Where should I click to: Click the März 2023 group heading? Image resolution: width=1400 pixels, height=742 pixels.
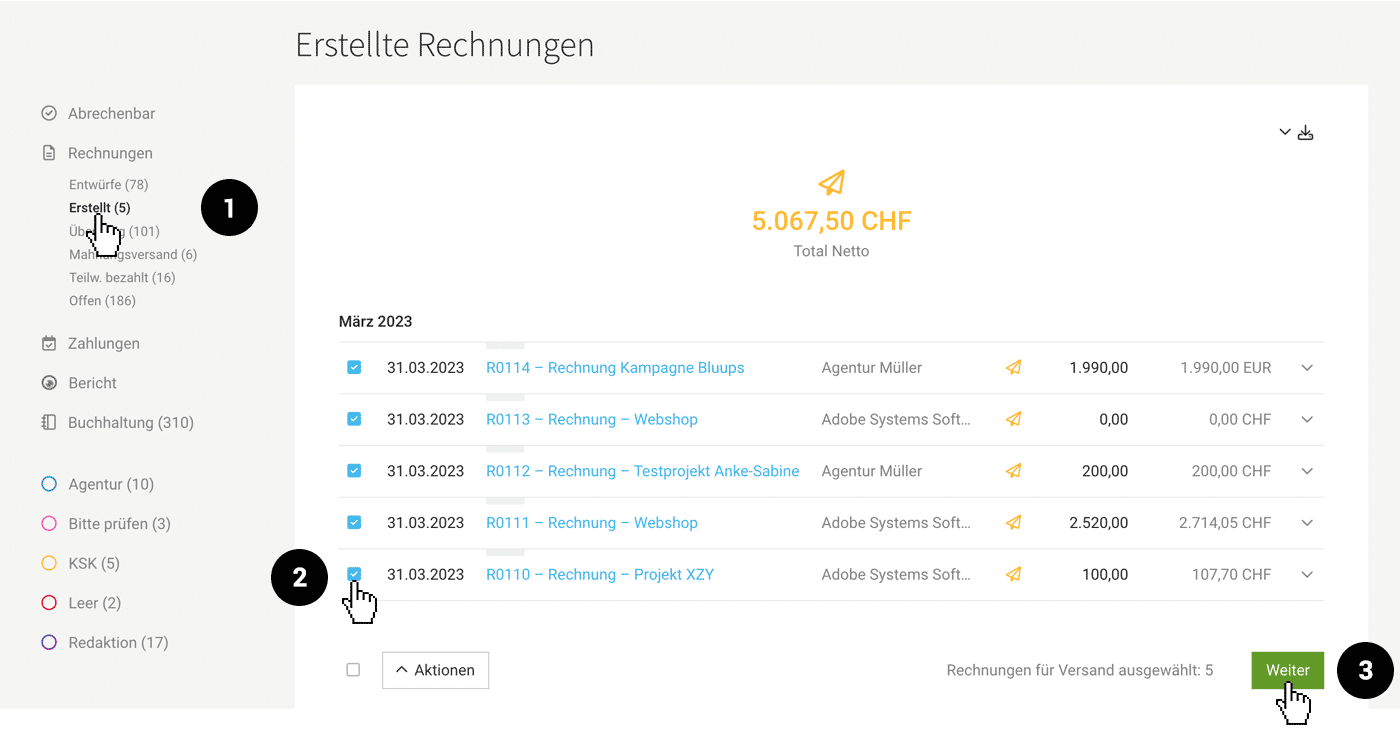pos(375,321)
